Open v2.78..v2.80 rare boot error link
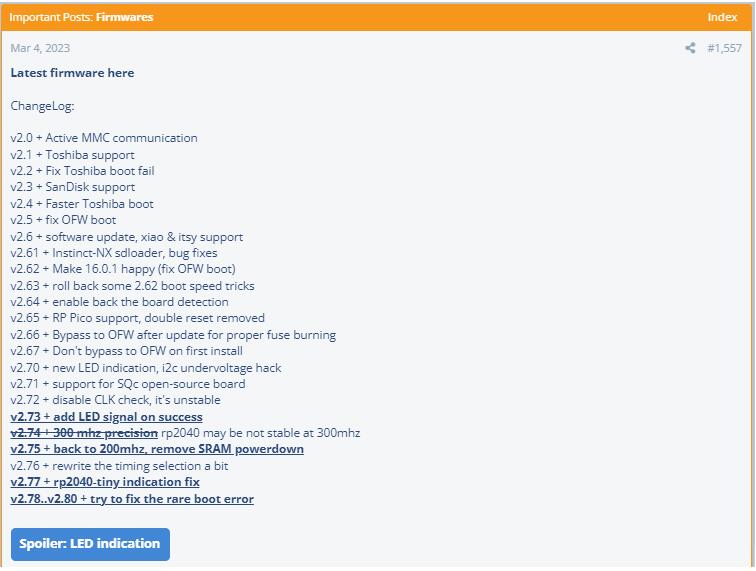 click(132, 499)
